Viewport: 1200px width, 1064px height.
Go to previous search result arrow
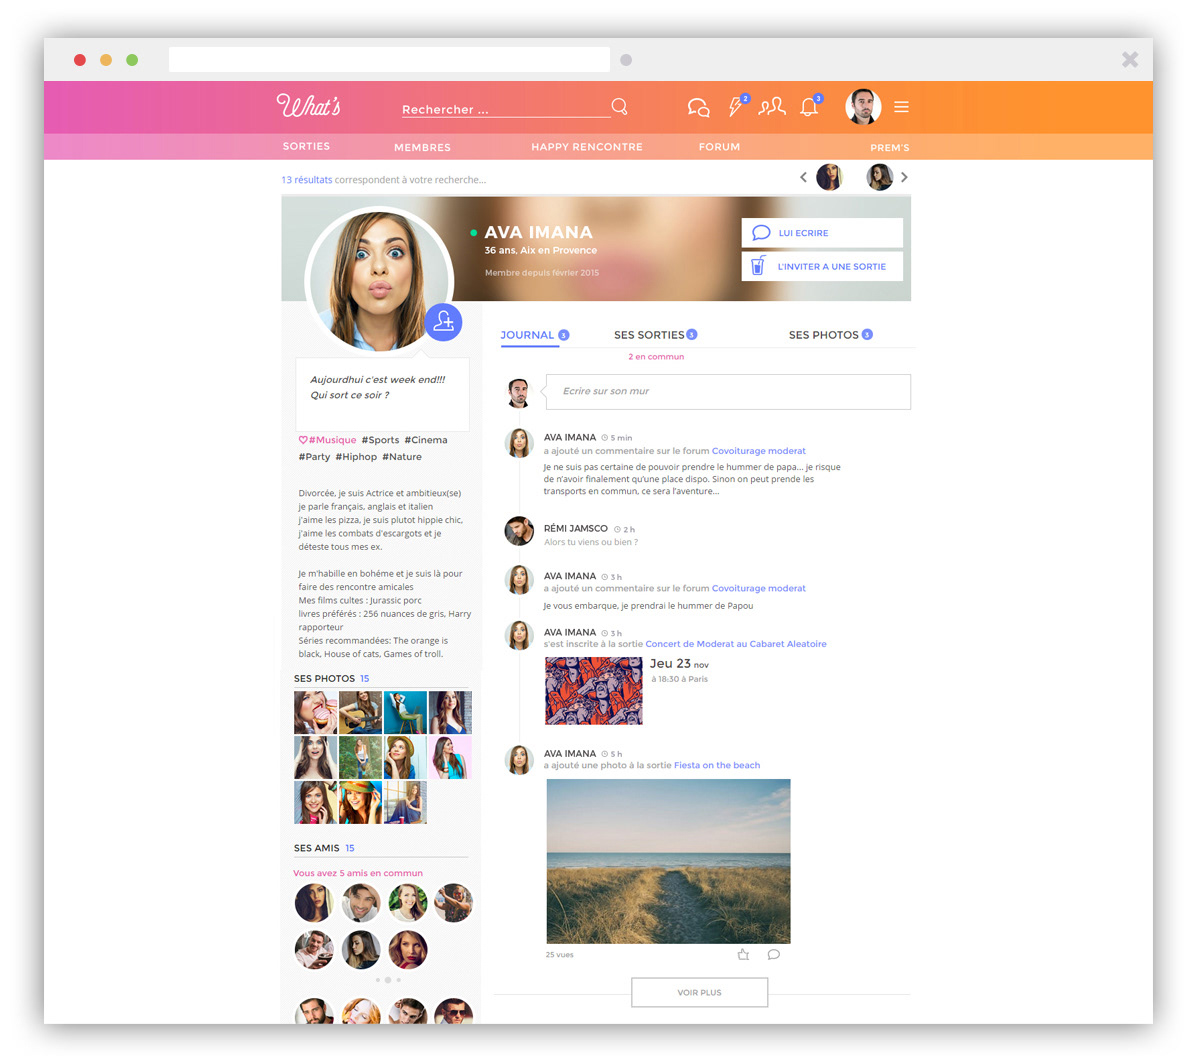(803, 177)
